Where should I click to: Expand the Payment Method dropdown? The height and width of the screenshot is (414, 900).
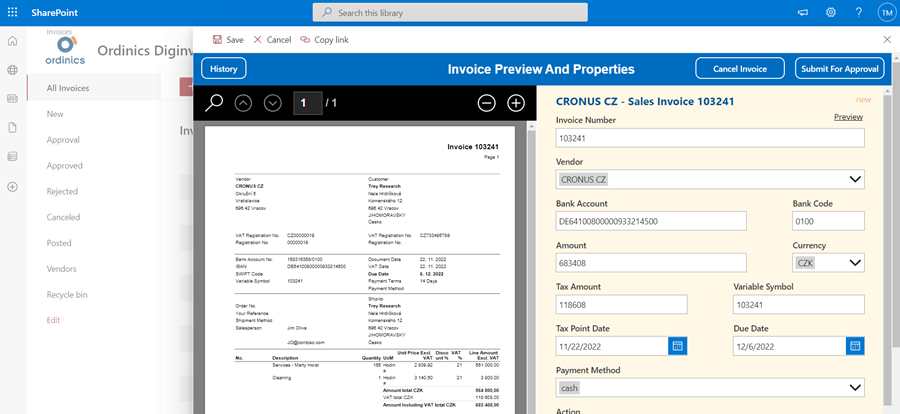[x=855, y=388]
